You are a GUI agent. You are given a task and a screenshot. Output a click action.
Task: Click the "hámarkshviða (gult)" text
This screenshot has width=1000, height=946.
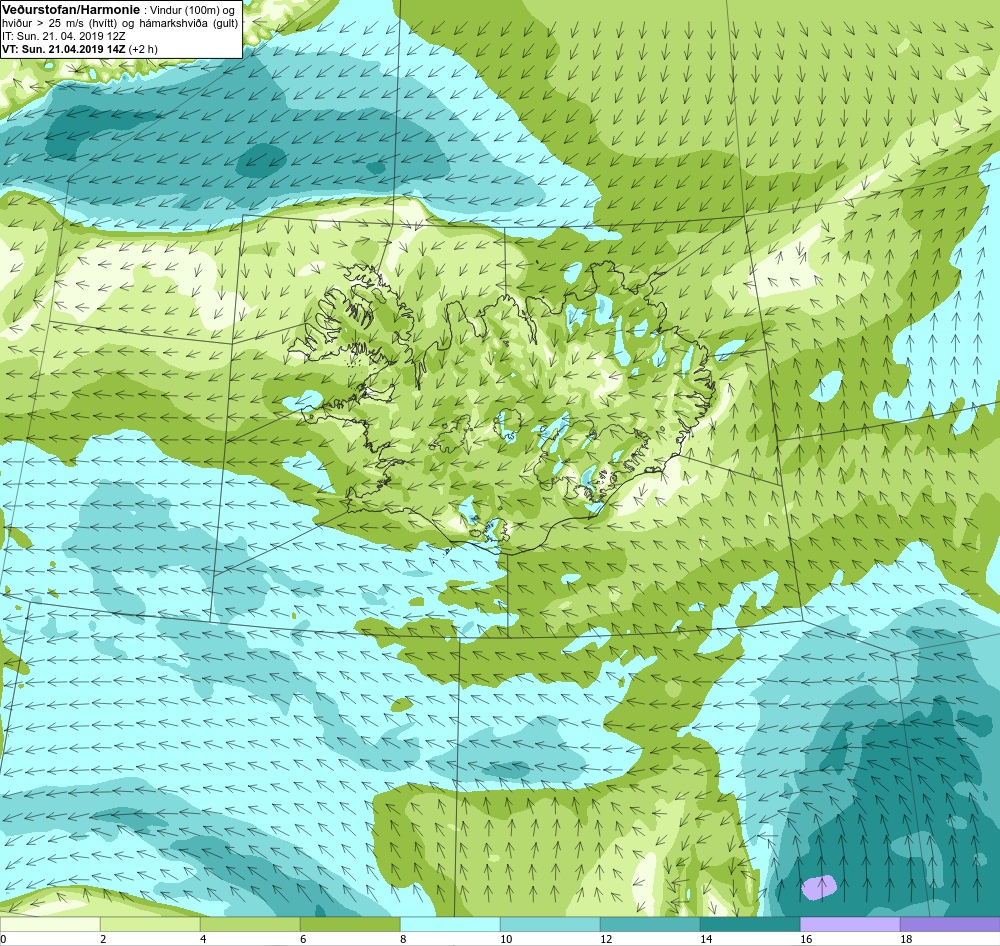point(191,24)
